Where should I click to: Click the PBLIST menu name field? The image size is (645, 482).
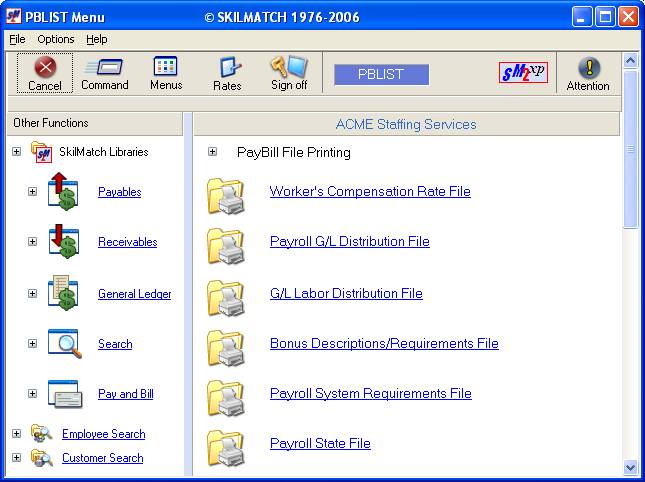point(381,74)
